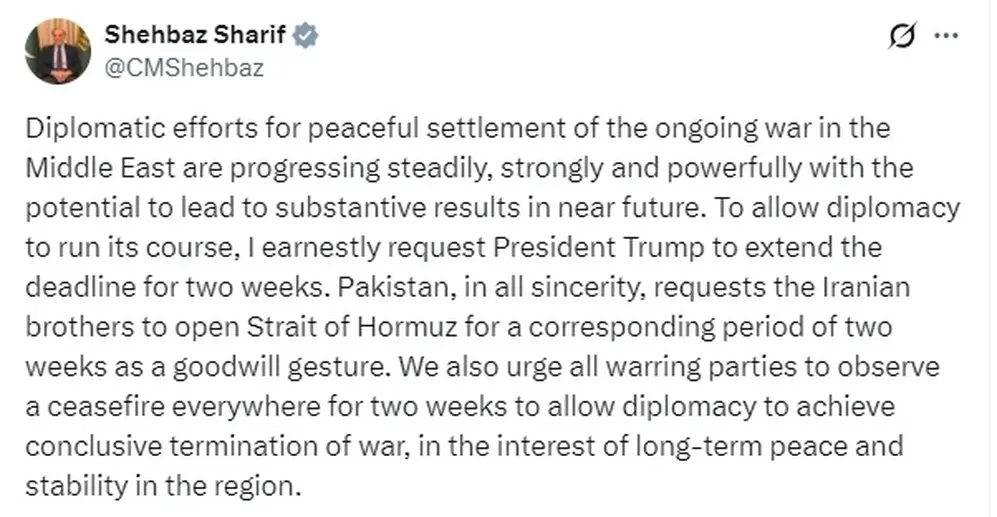The image size is (997, 517).
Task: Click the phrase 'President Trump' in the post
Action: coord(599,247)
